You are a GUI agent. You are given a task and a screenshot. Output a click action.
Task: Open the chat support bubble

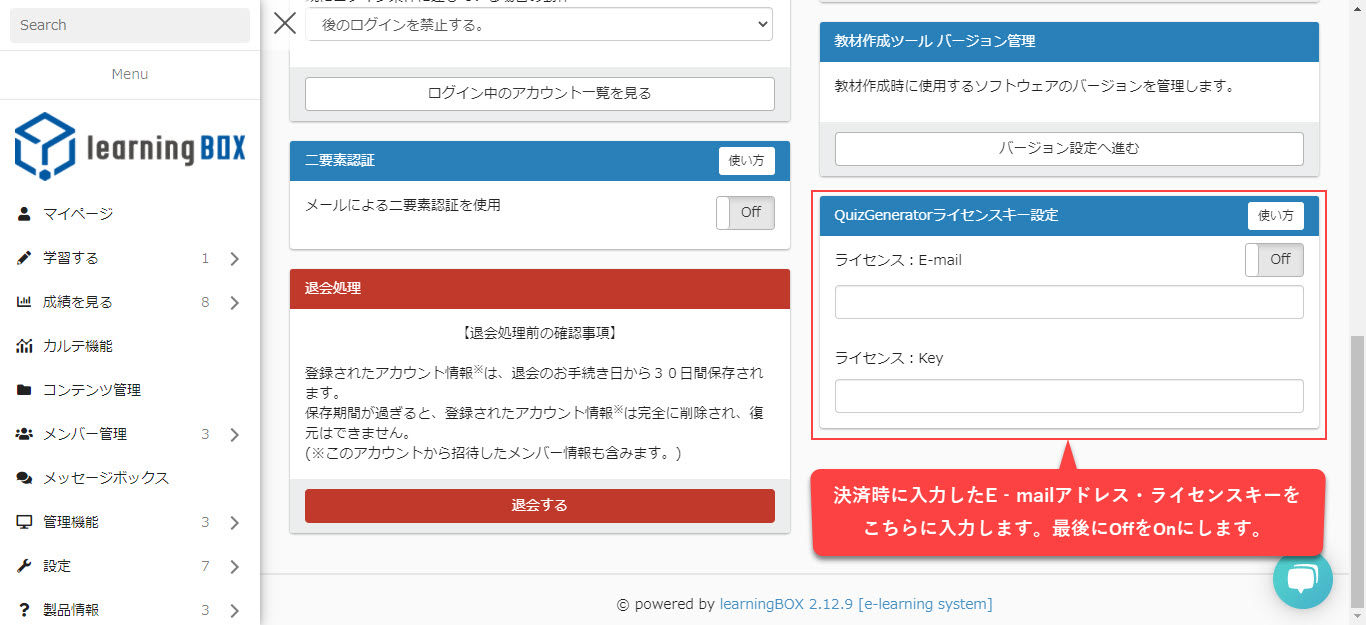1303,579
